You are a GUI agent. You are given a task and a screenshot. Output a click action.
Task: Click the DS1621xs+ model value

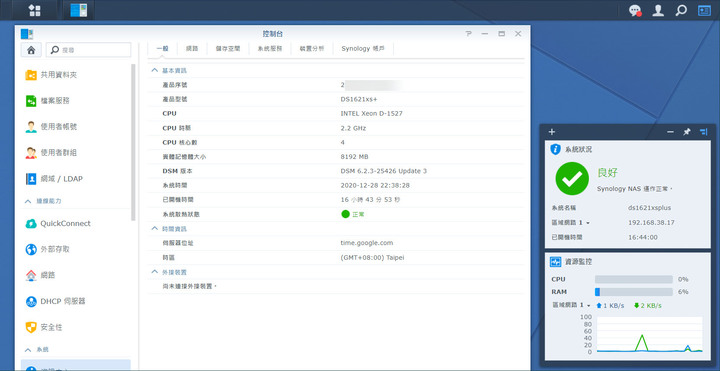359,99
